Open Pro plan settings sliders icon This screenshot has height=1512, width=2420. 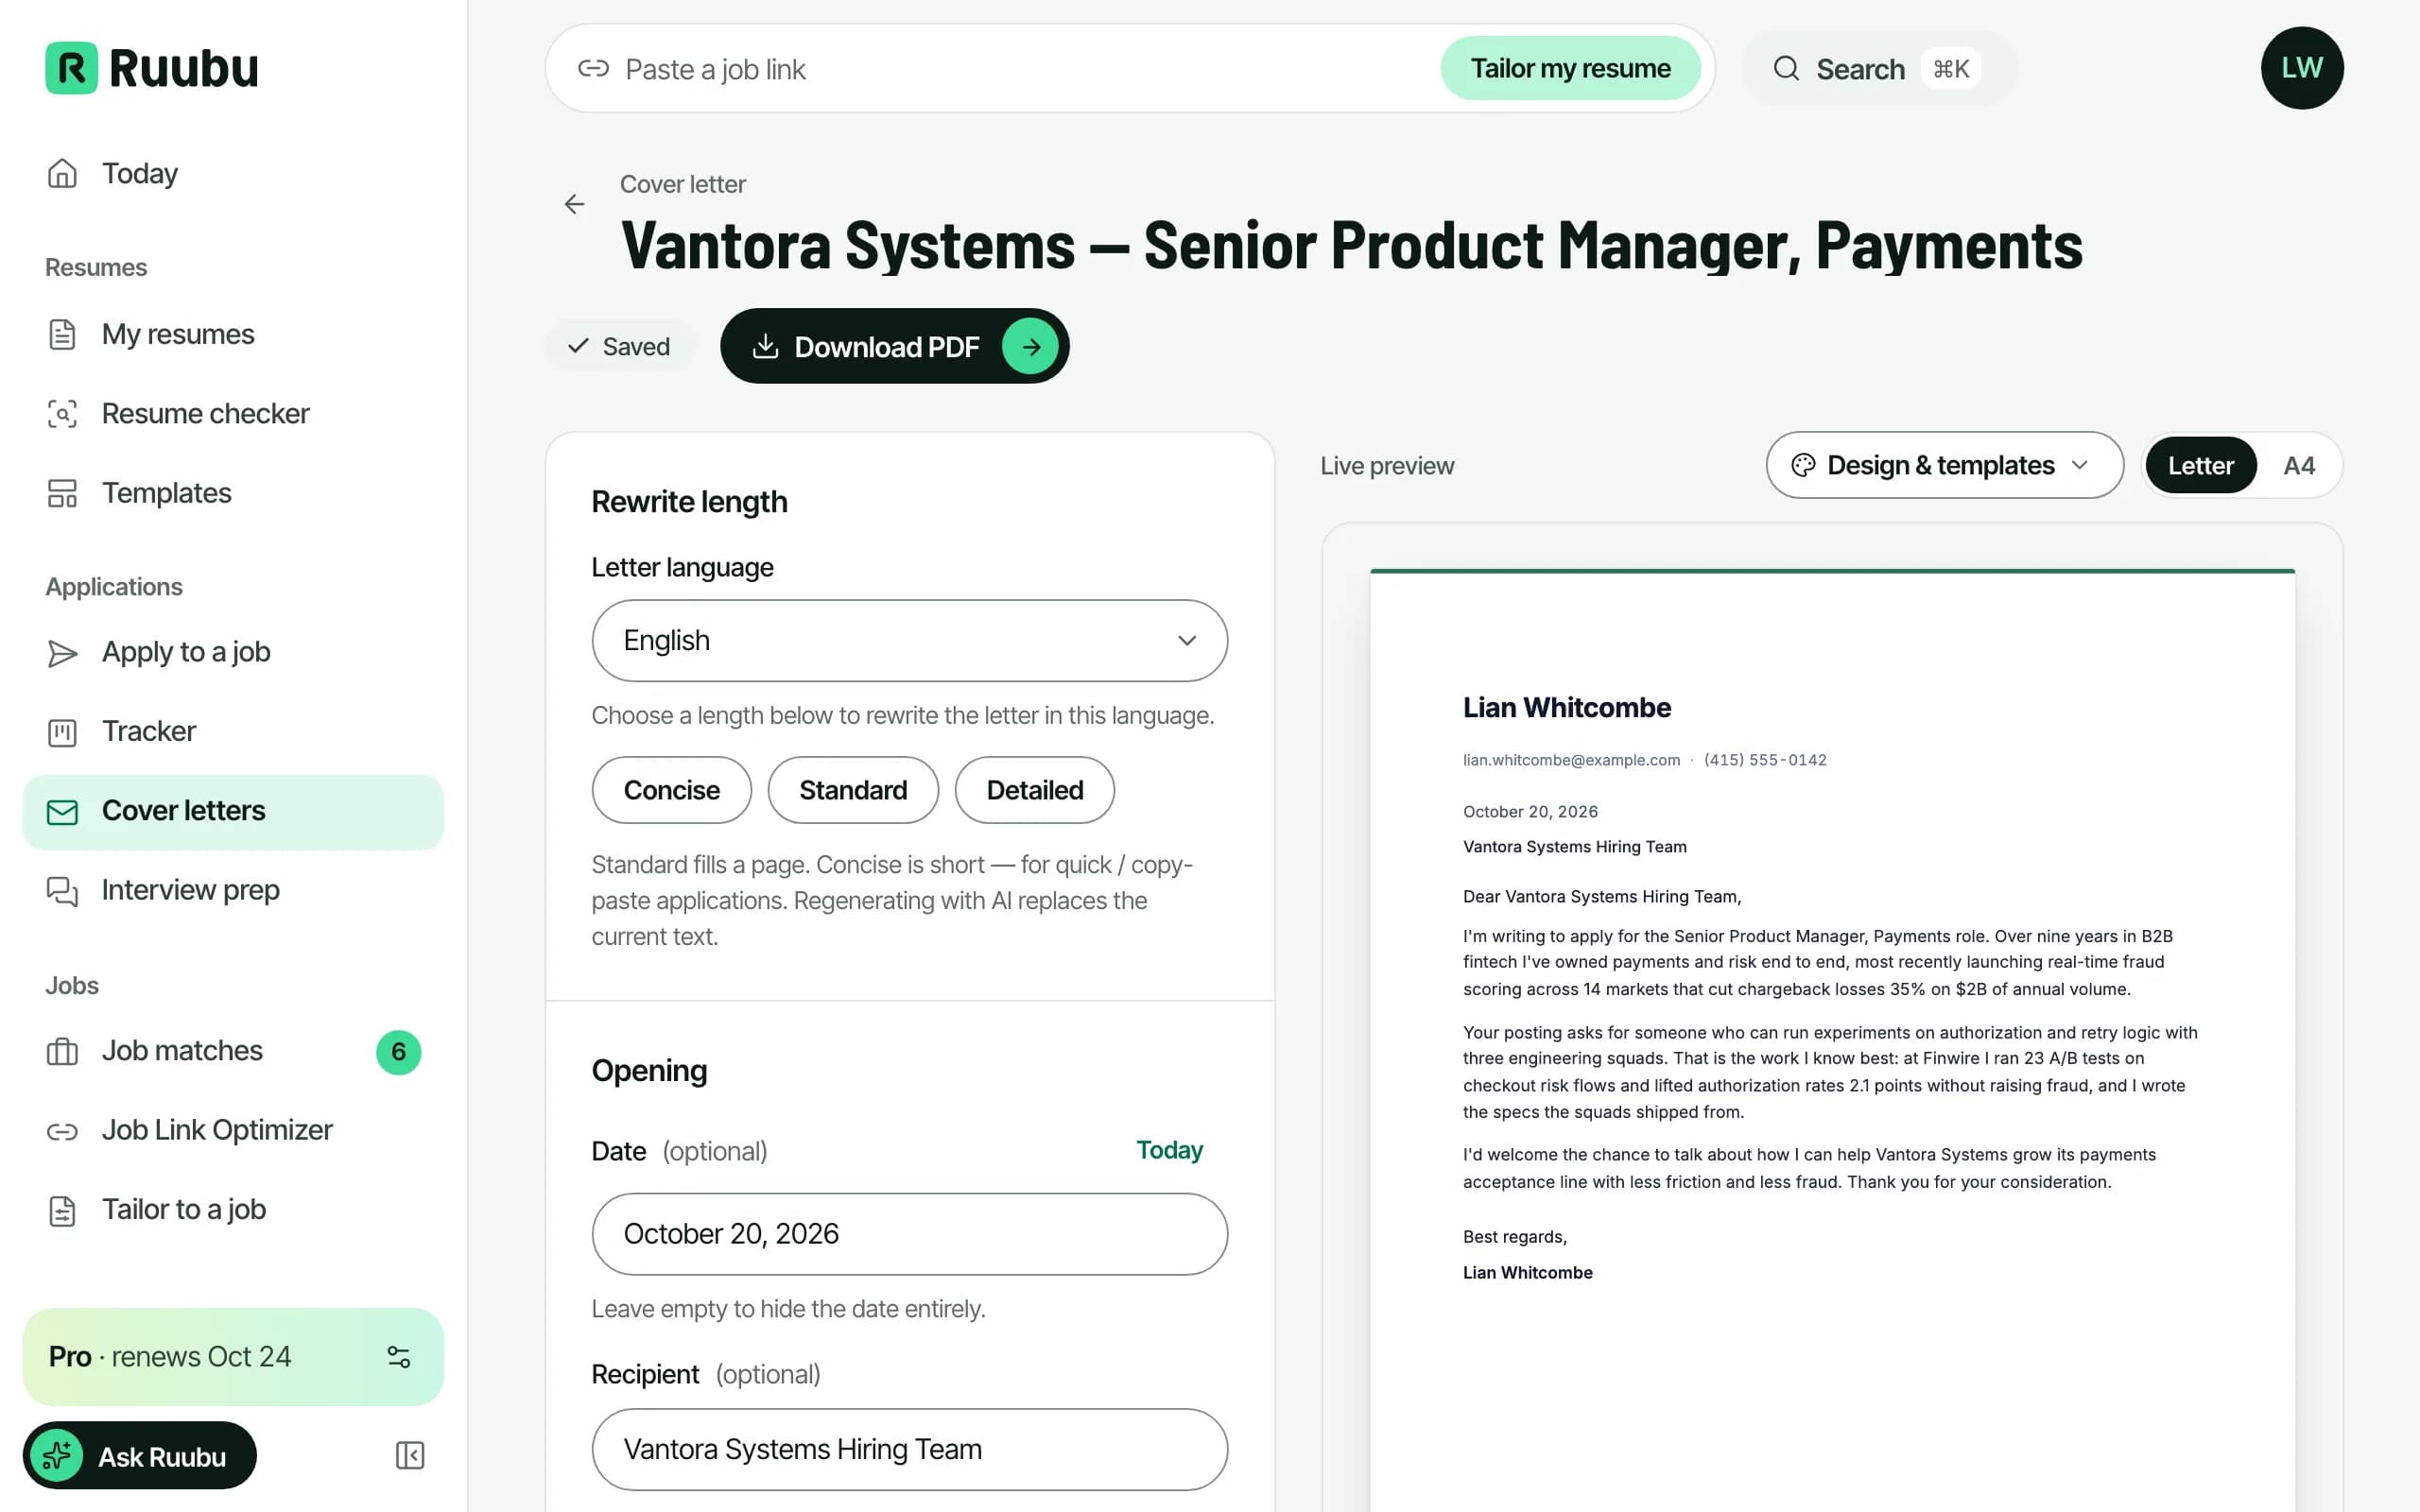click(x=398, y=1357)
